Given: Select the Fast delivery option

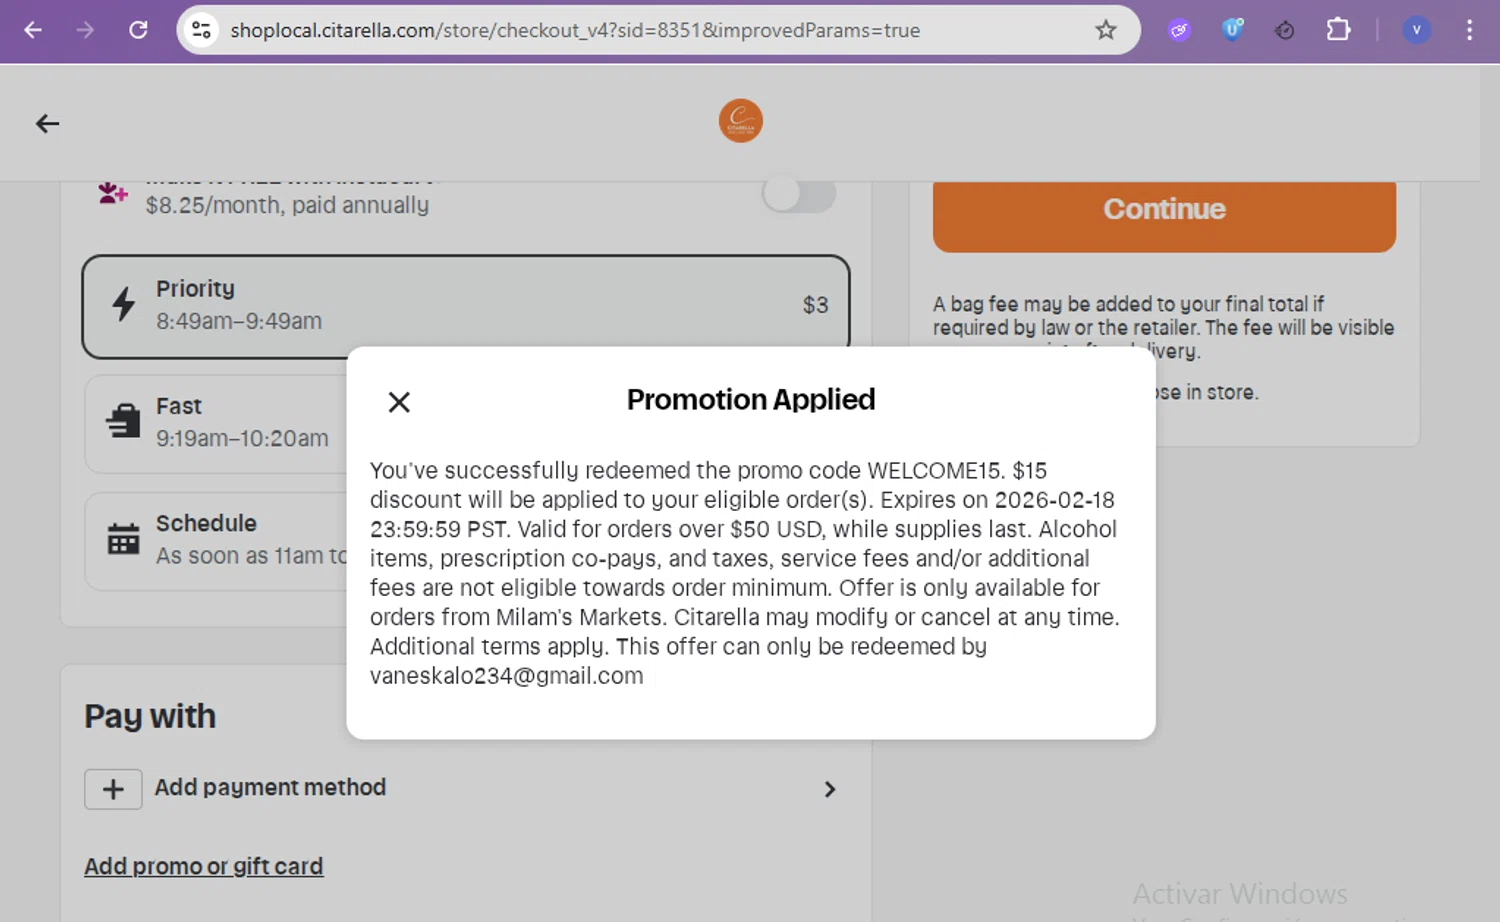Looking at the screenshot, I should 216,423.
